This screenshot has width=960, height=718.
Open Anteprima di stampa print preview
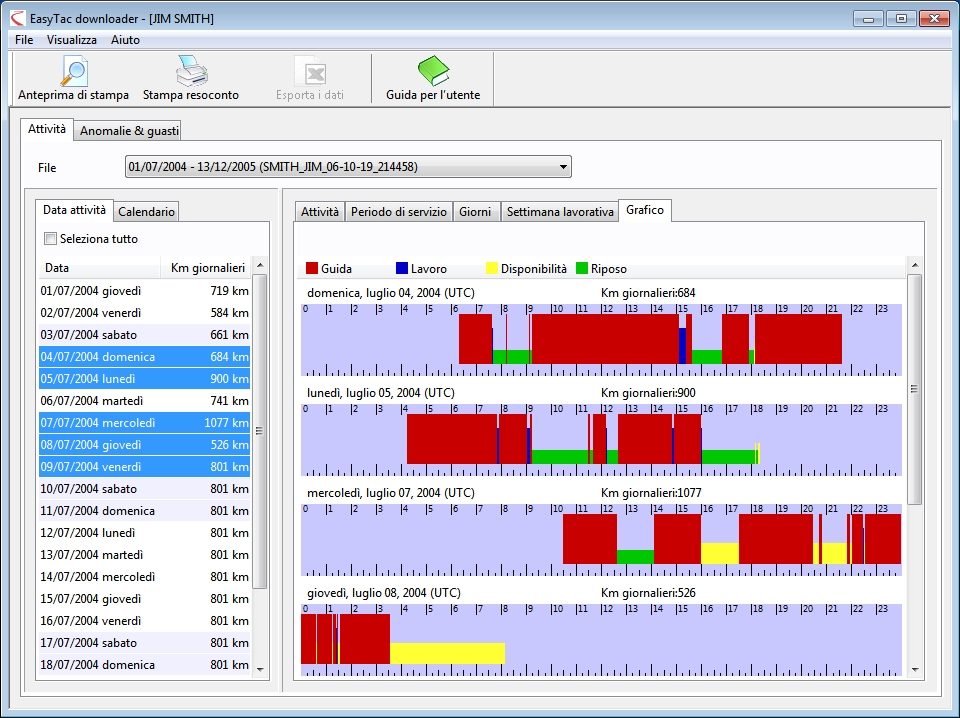click(73, 78)
